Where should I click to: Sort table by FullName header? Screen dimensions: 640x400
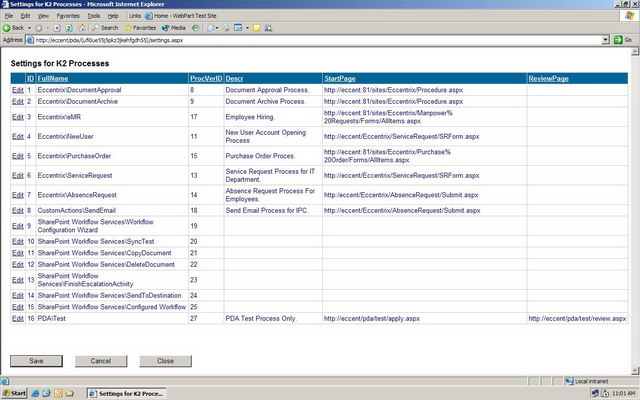pos(53,78)
